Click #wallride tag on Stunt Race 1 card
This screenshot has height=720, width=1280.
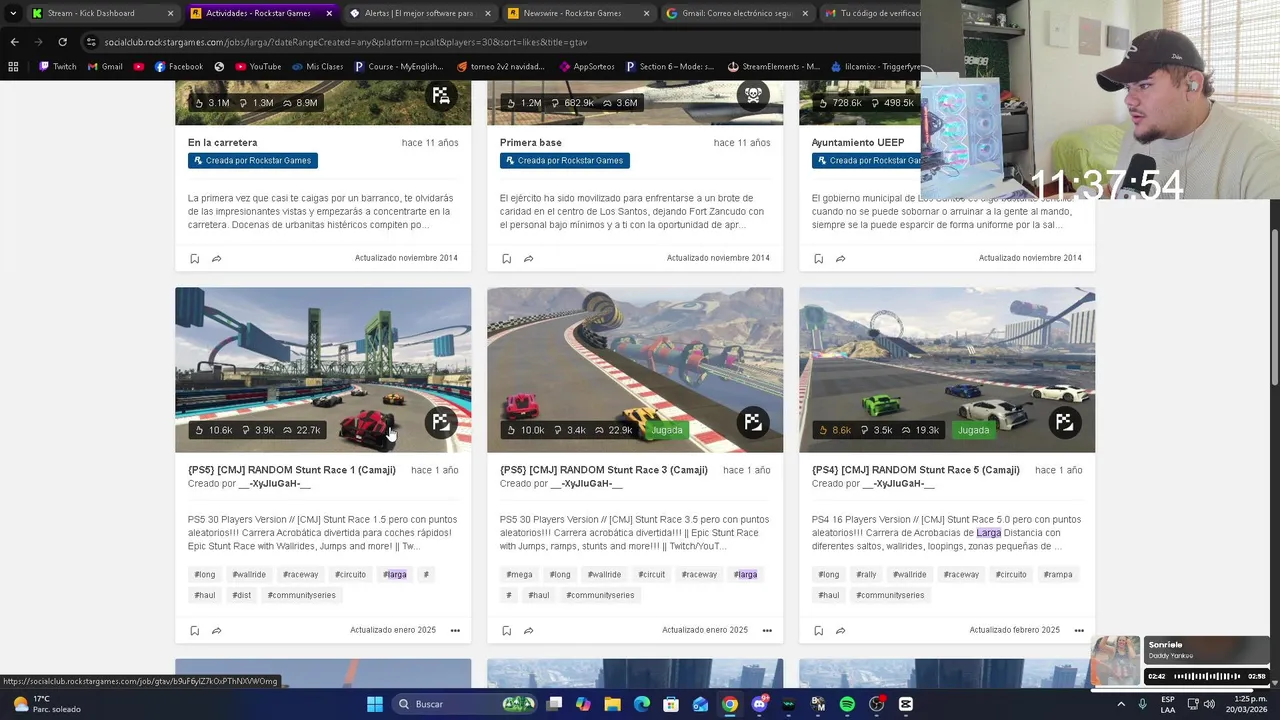[249, 574]
